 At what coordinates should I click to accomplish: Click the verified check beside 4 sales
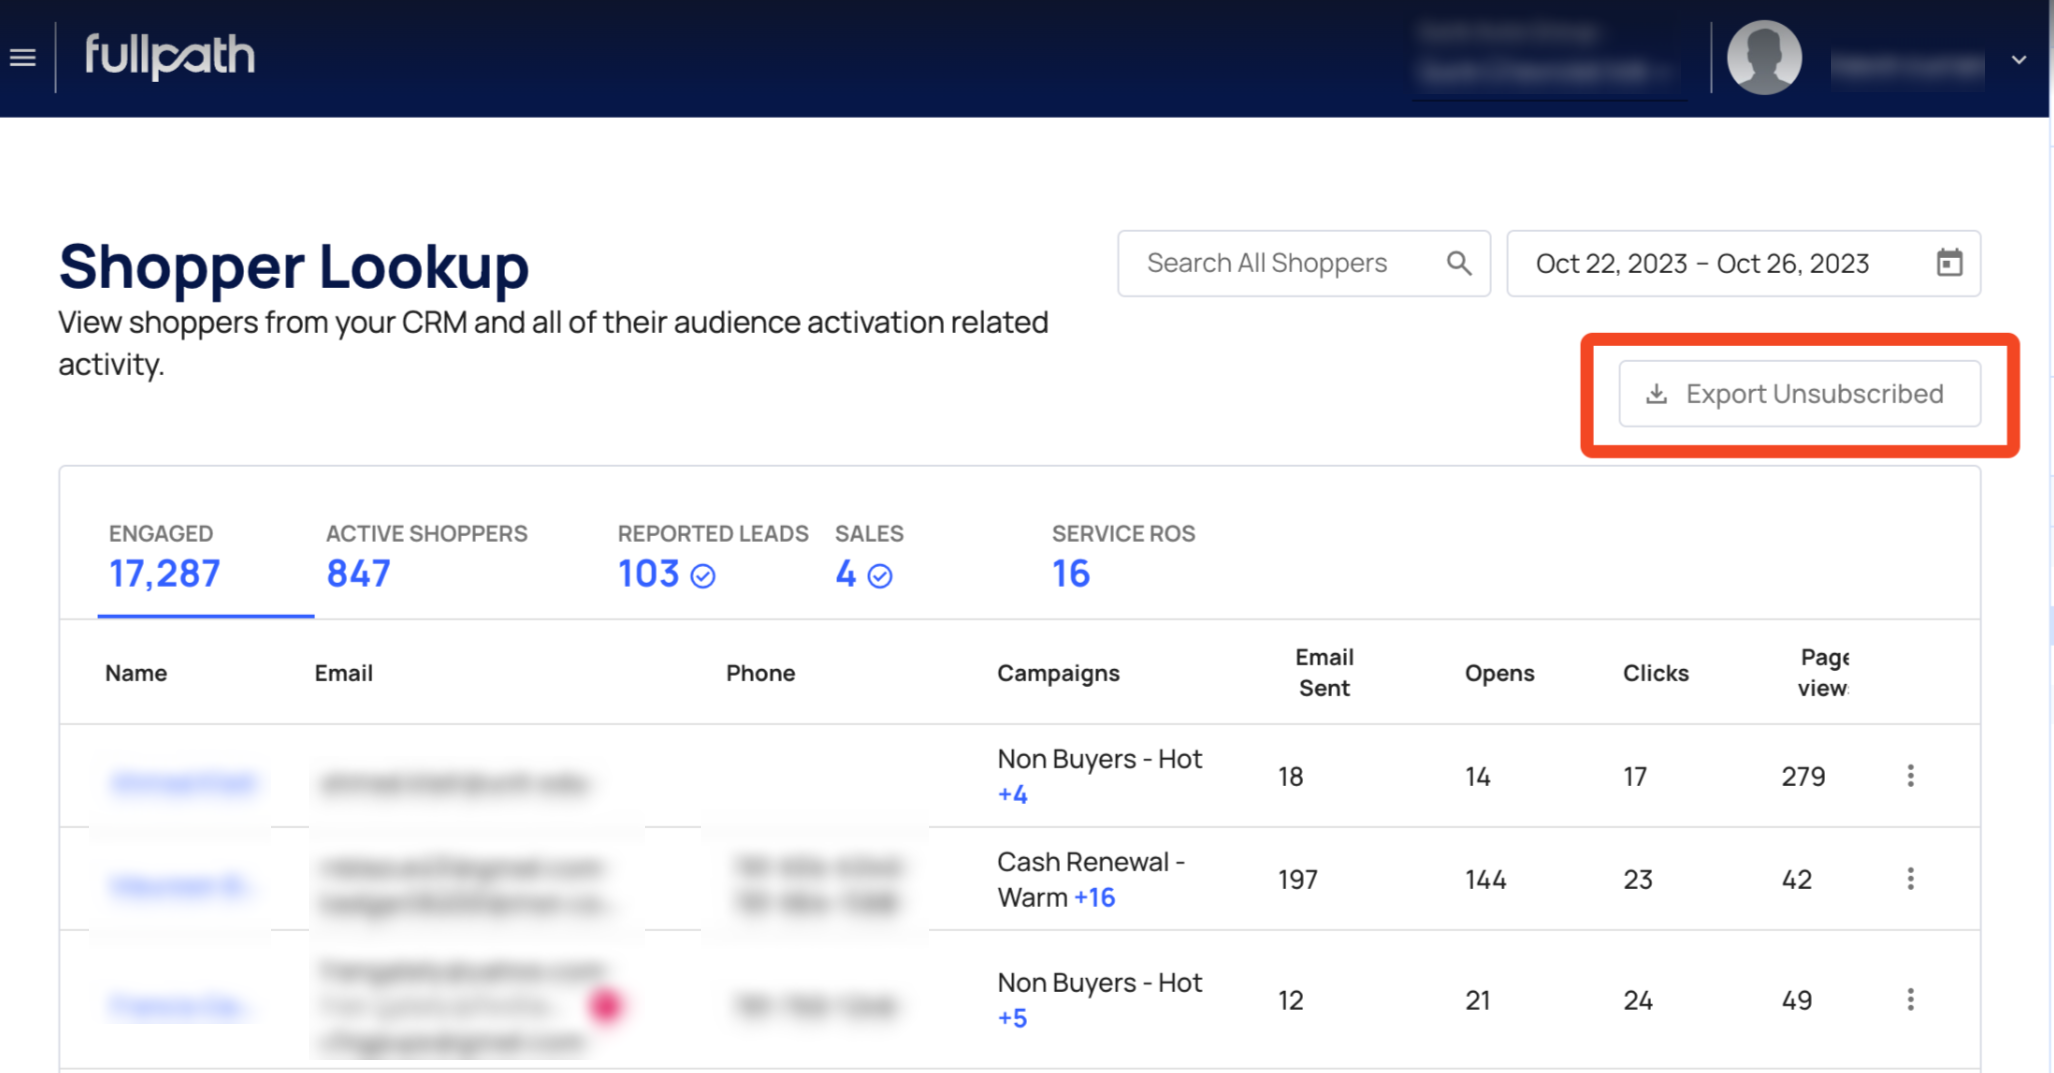[x=879, y=576]
